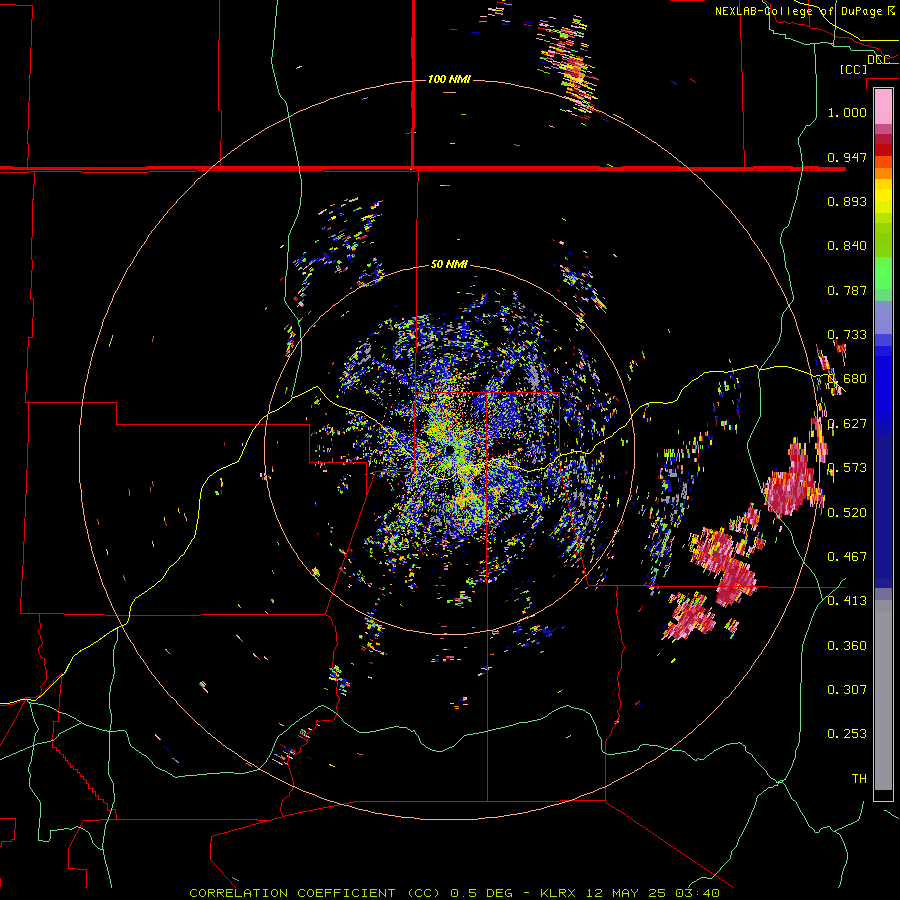Click the red swatch near 0.947 on color bar
The height and width of the screenshot is (900, 900).
[x=883, y=150]
